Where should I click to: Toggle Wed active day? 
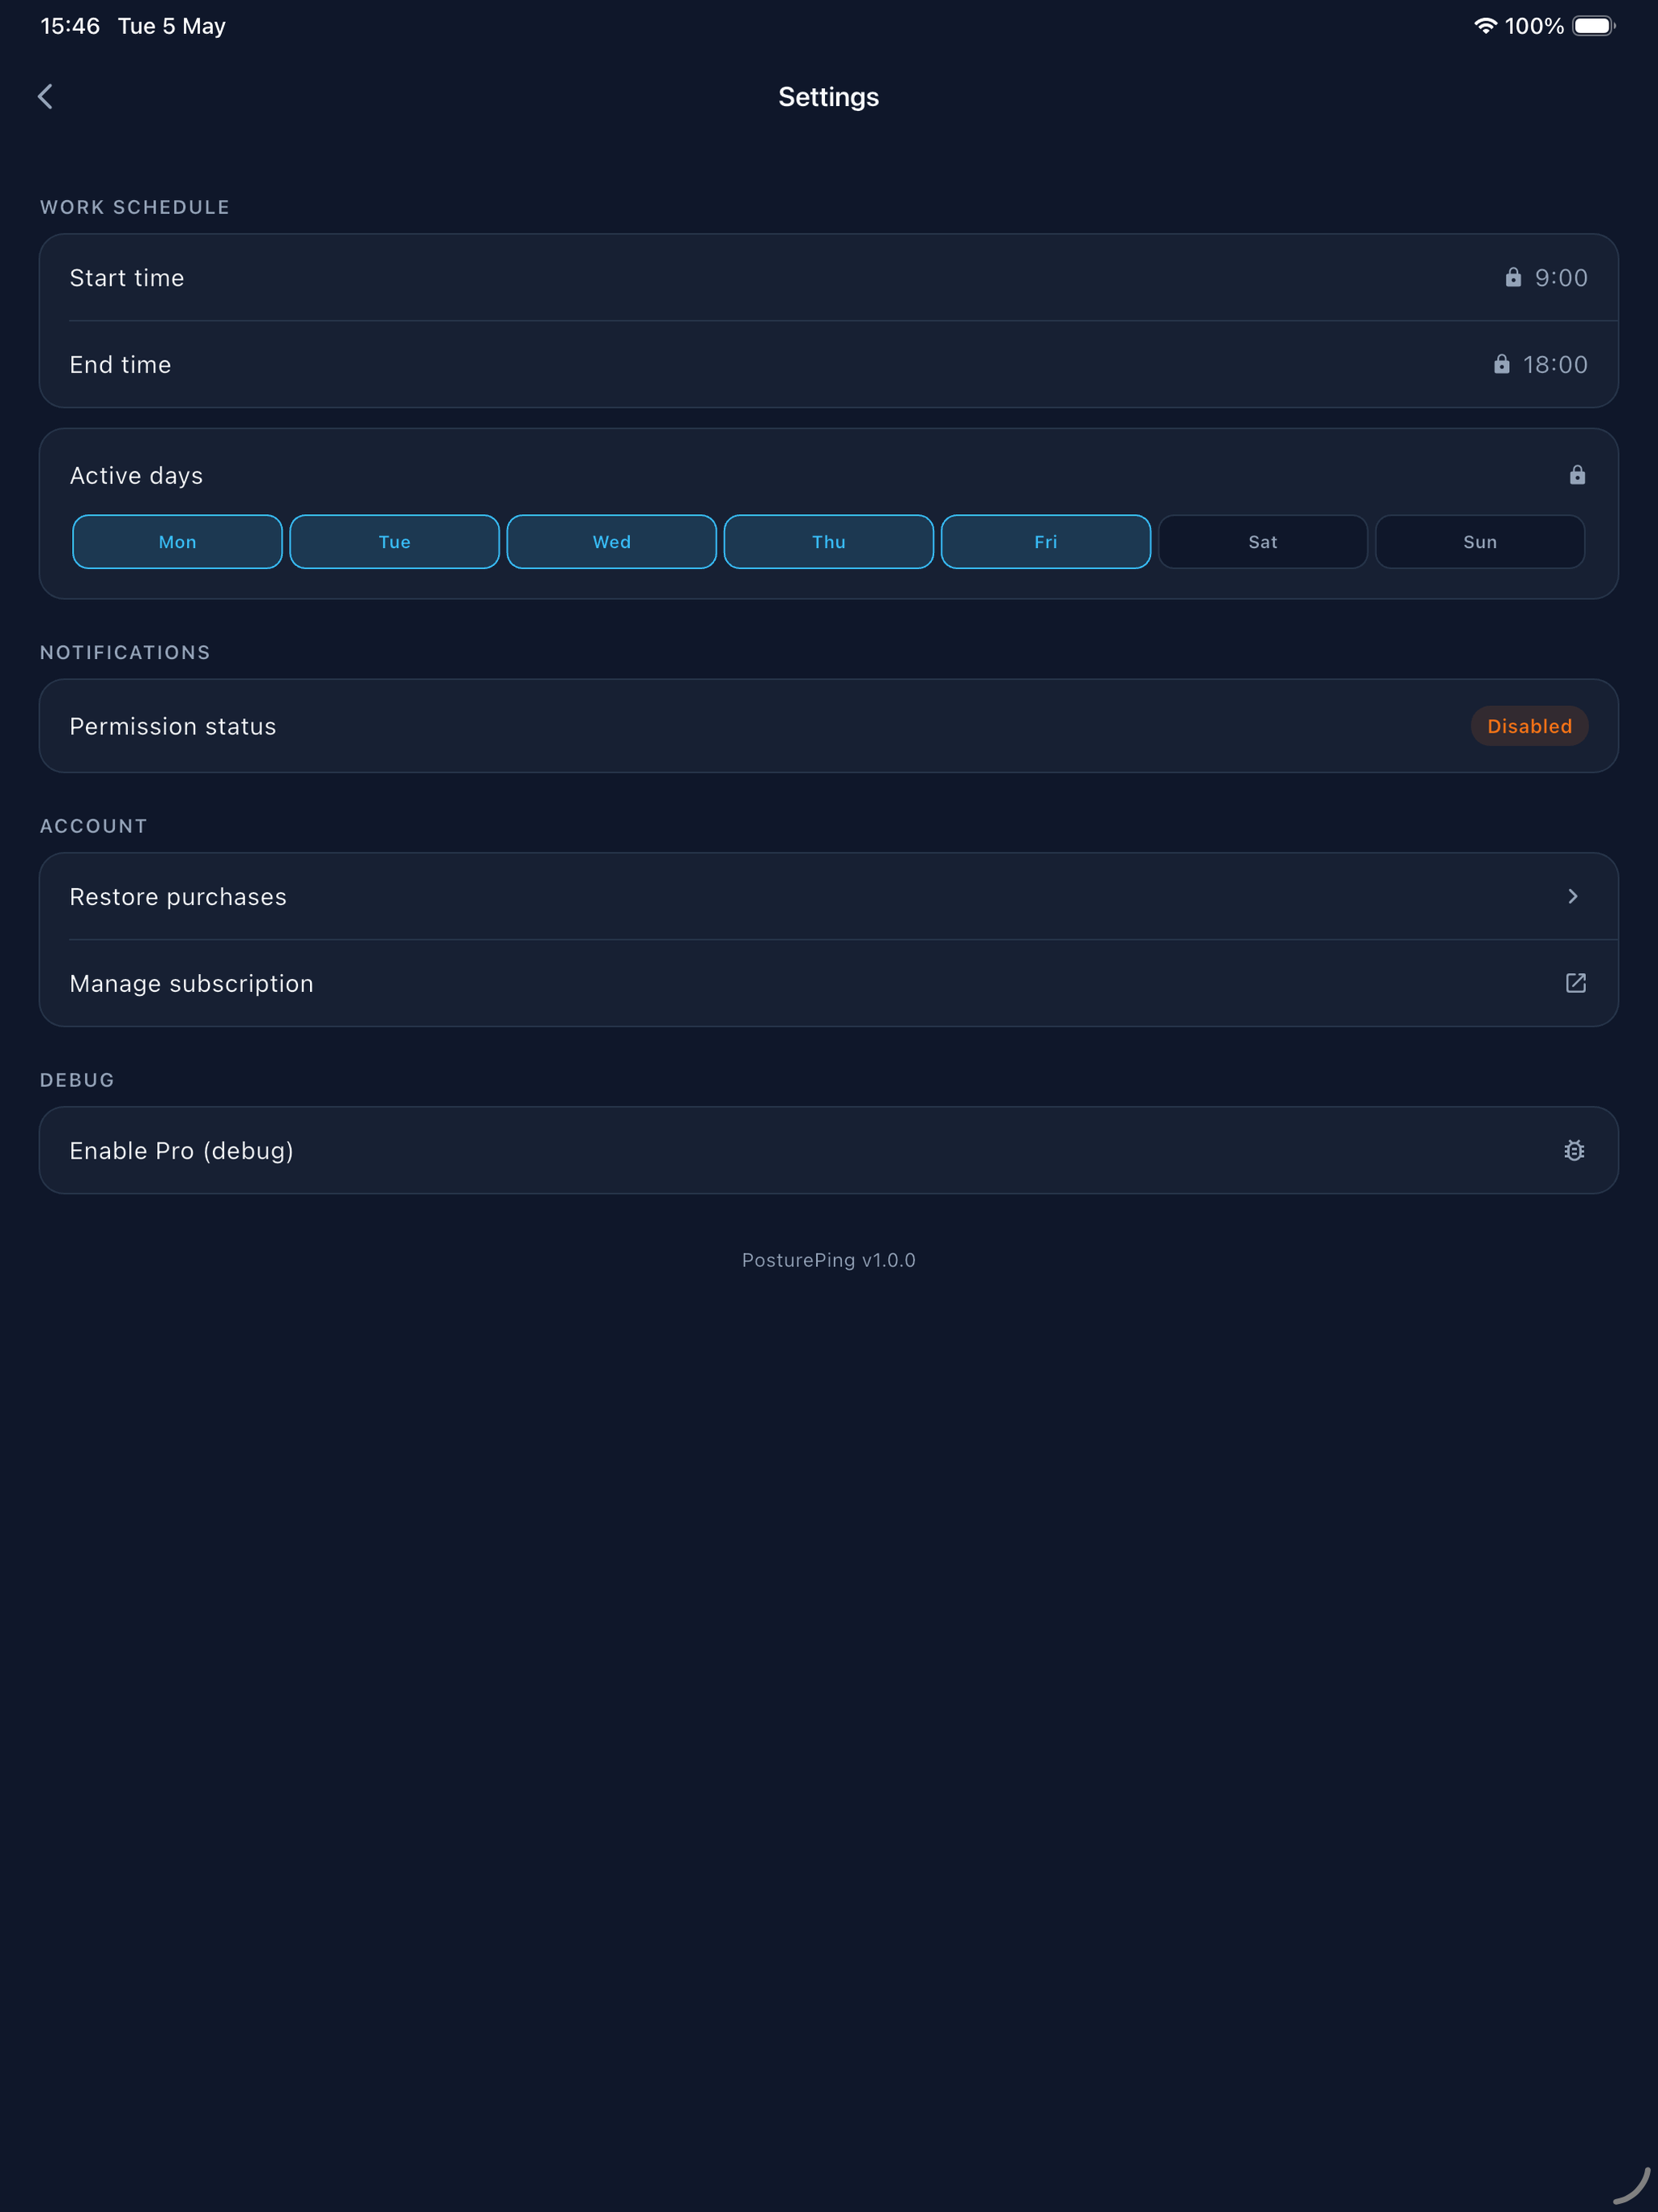click(611, 542)
